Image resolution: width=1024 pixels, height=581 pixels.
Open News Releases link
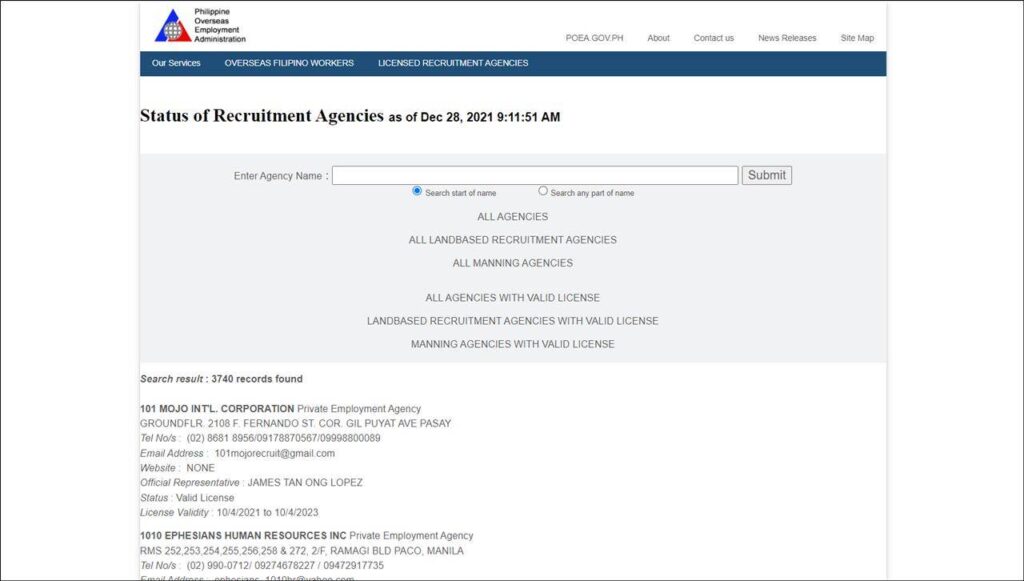(x=787, y=38)
